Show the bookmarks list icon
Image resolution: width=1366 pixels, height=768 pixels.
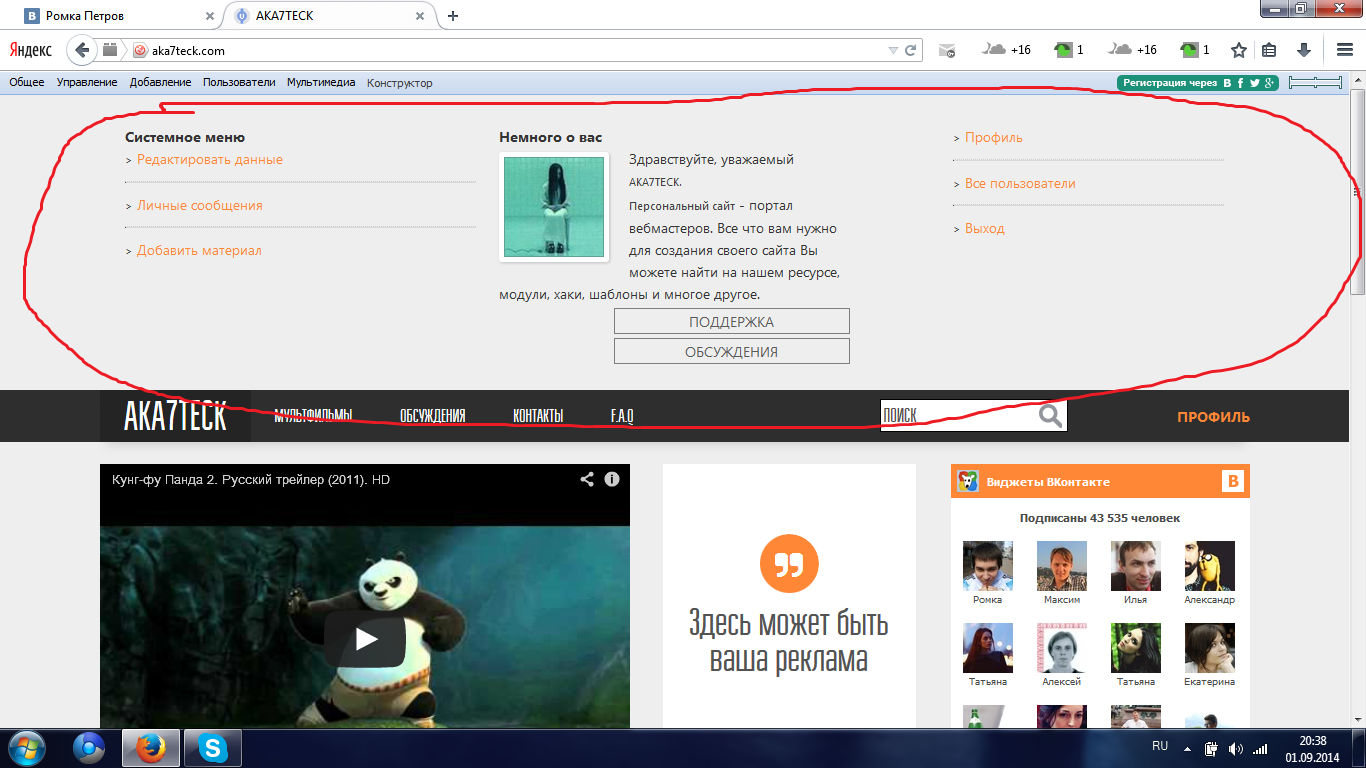click(1269, 50)
